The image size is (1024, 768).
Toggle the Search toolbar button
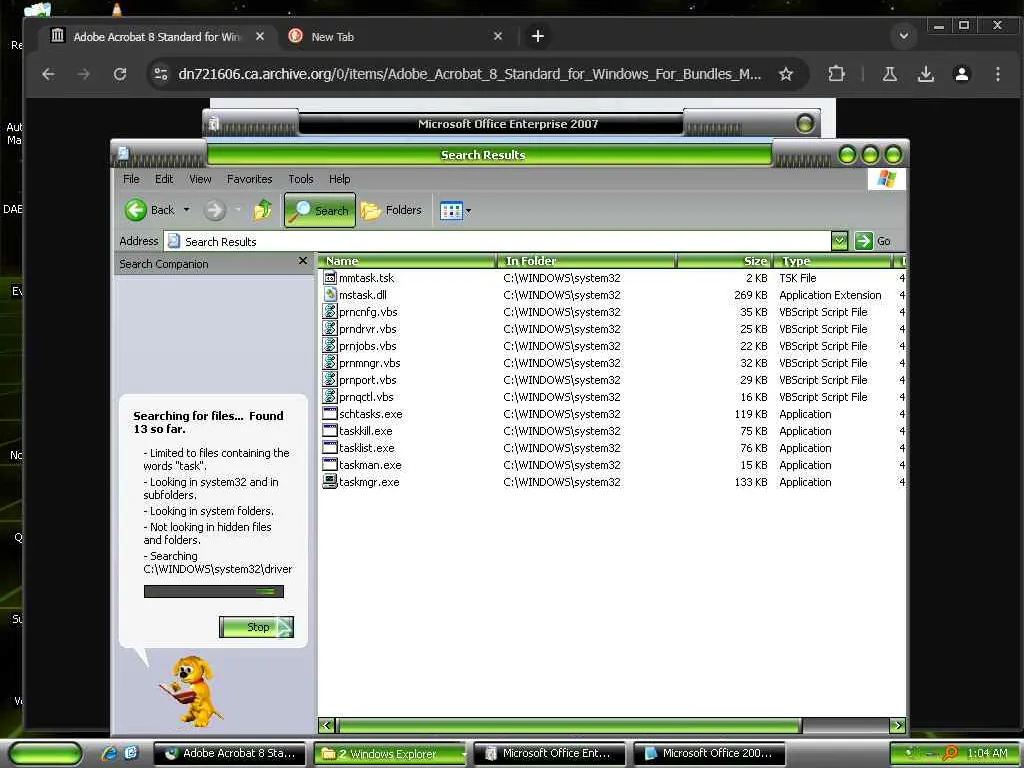coord(320,210)
